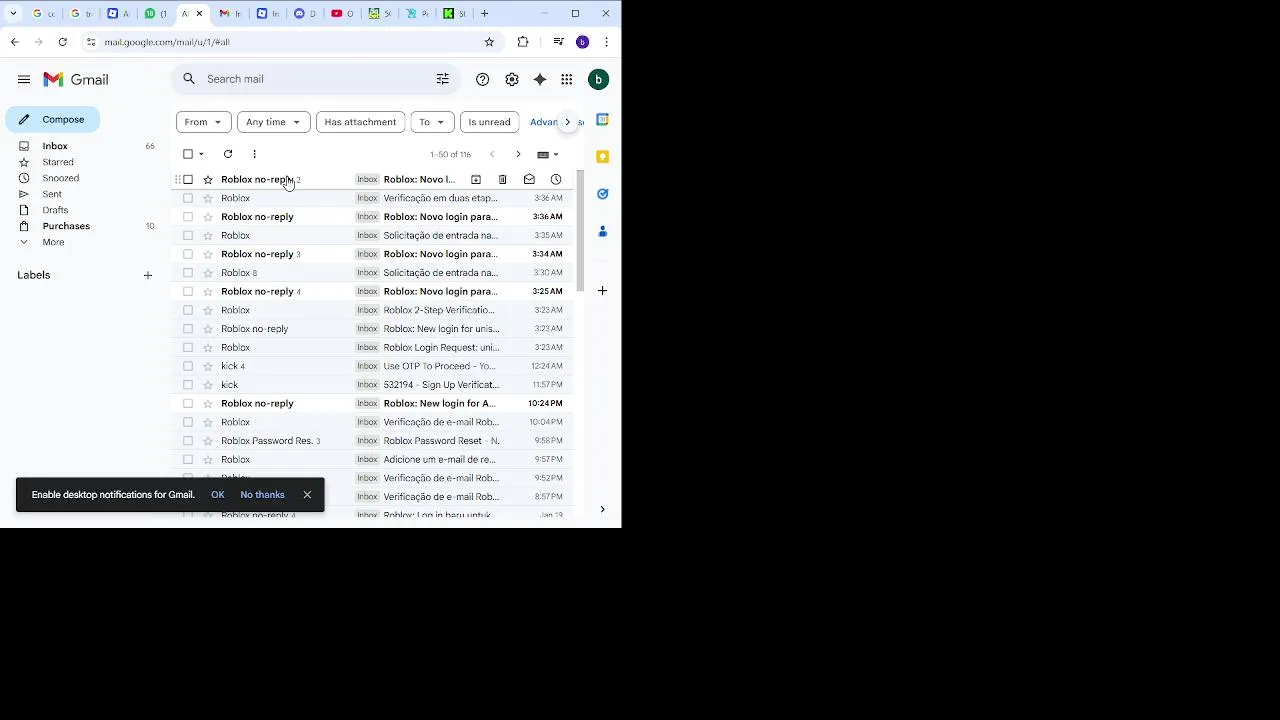
Task: Check the Roblox no-reply 3:34 AM email
Action: 188,254
